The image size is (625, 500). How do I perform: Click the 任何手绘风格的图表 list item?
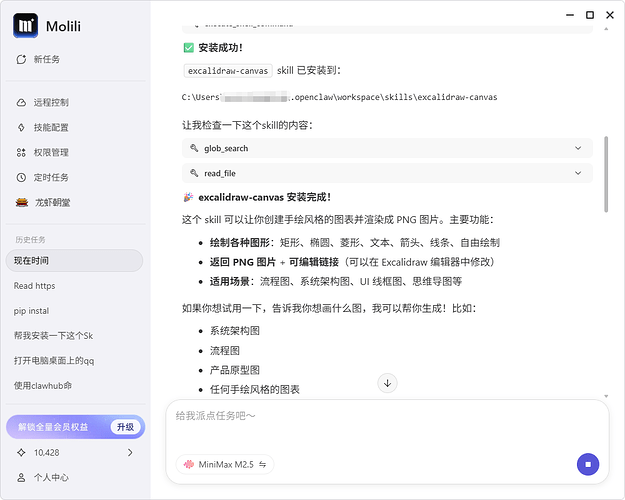coord(255,390)
